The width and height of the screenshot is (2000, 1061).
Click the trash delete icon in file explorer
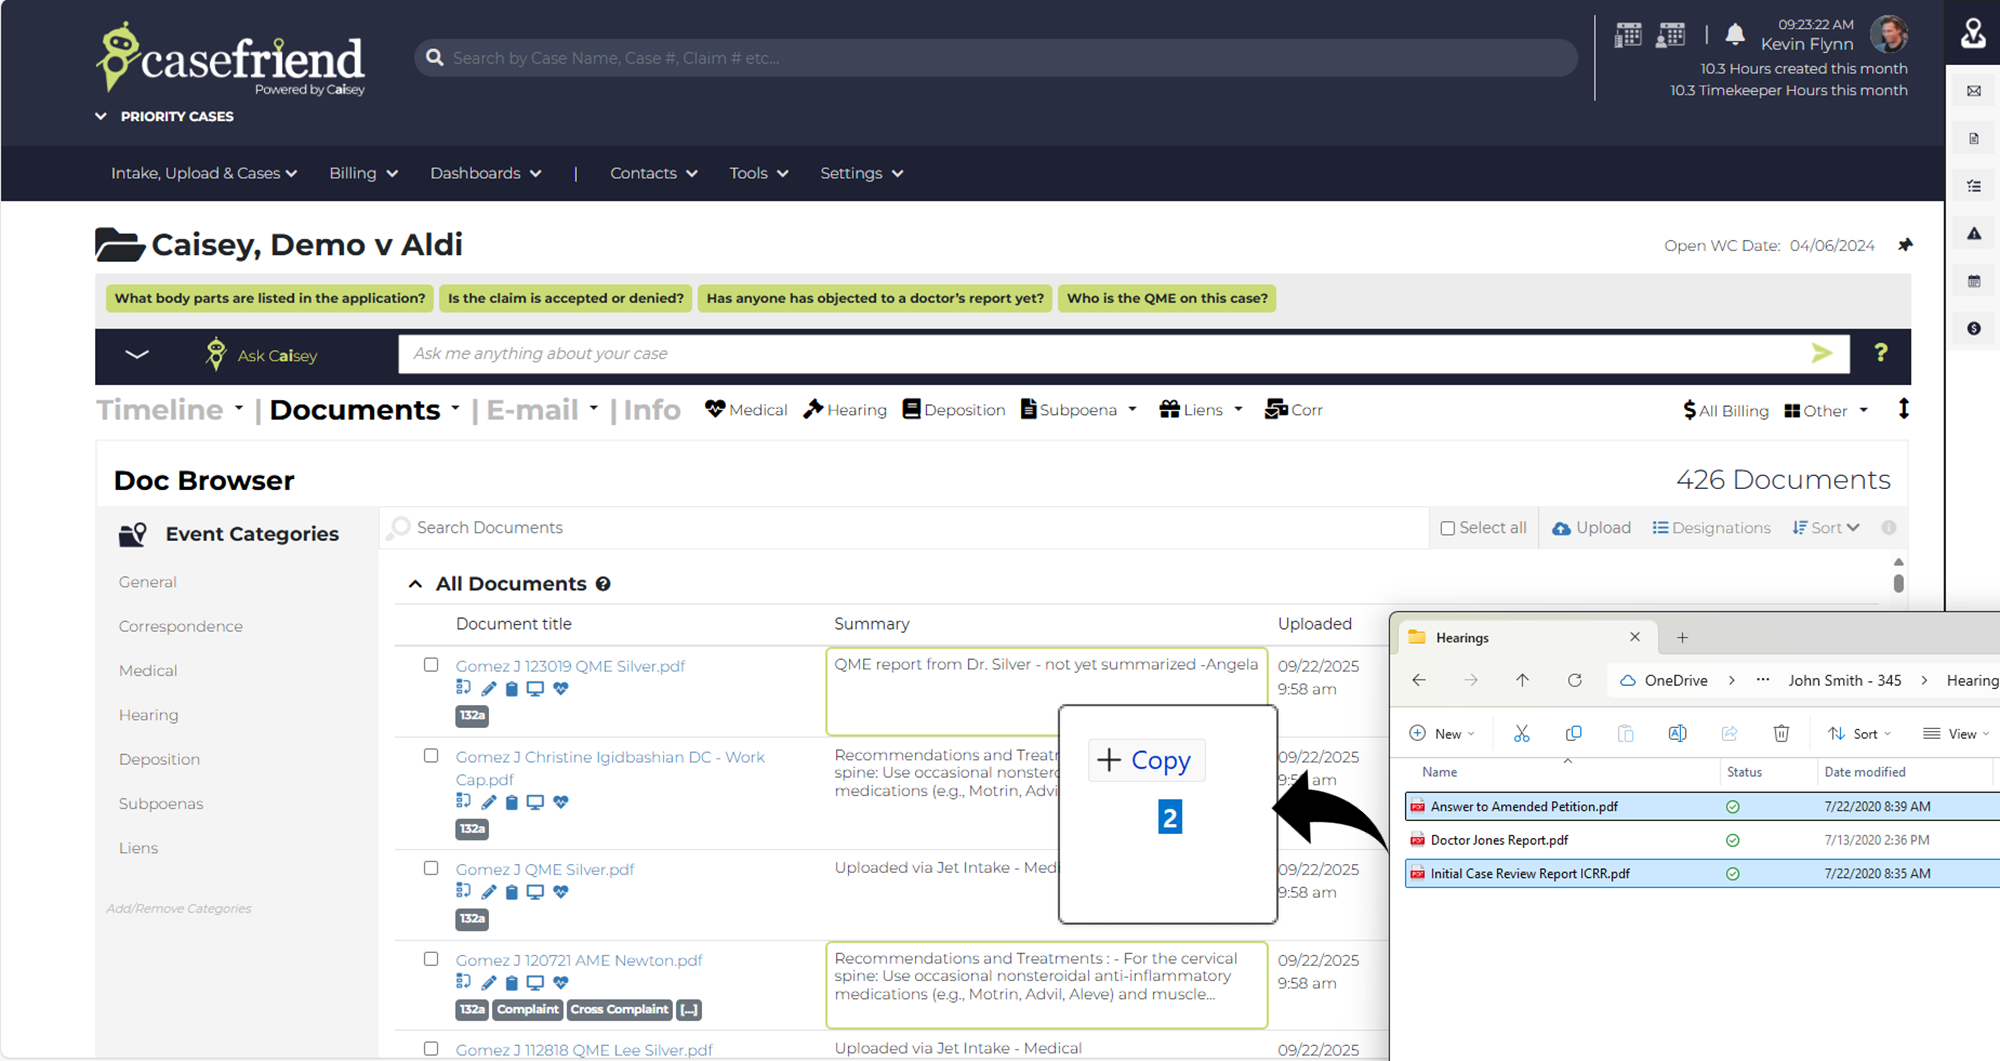(1781, 734)
